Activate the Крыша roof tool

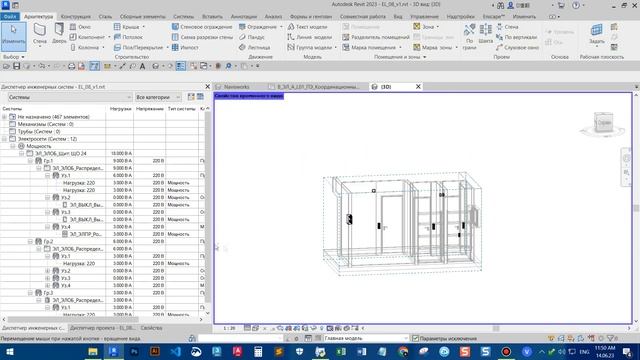click(127, 27)
